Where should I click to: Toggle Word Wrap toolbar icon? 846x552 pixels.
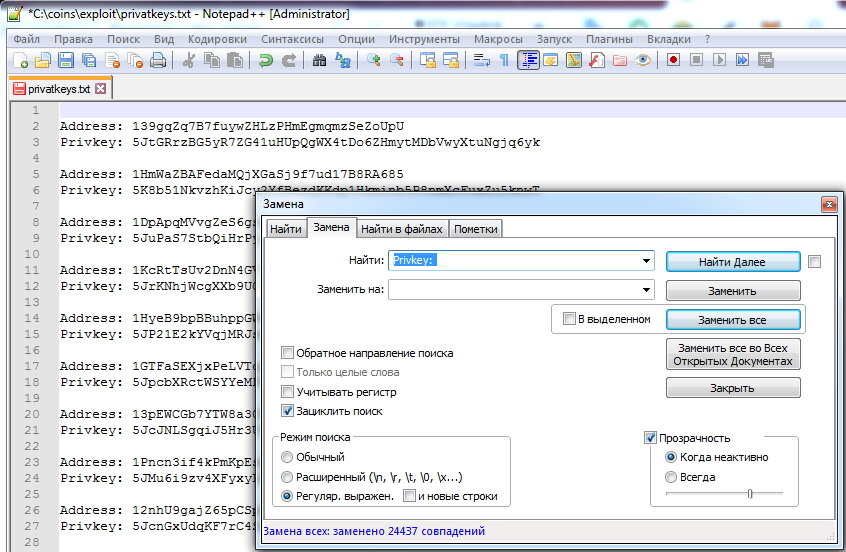pos(481,60)
